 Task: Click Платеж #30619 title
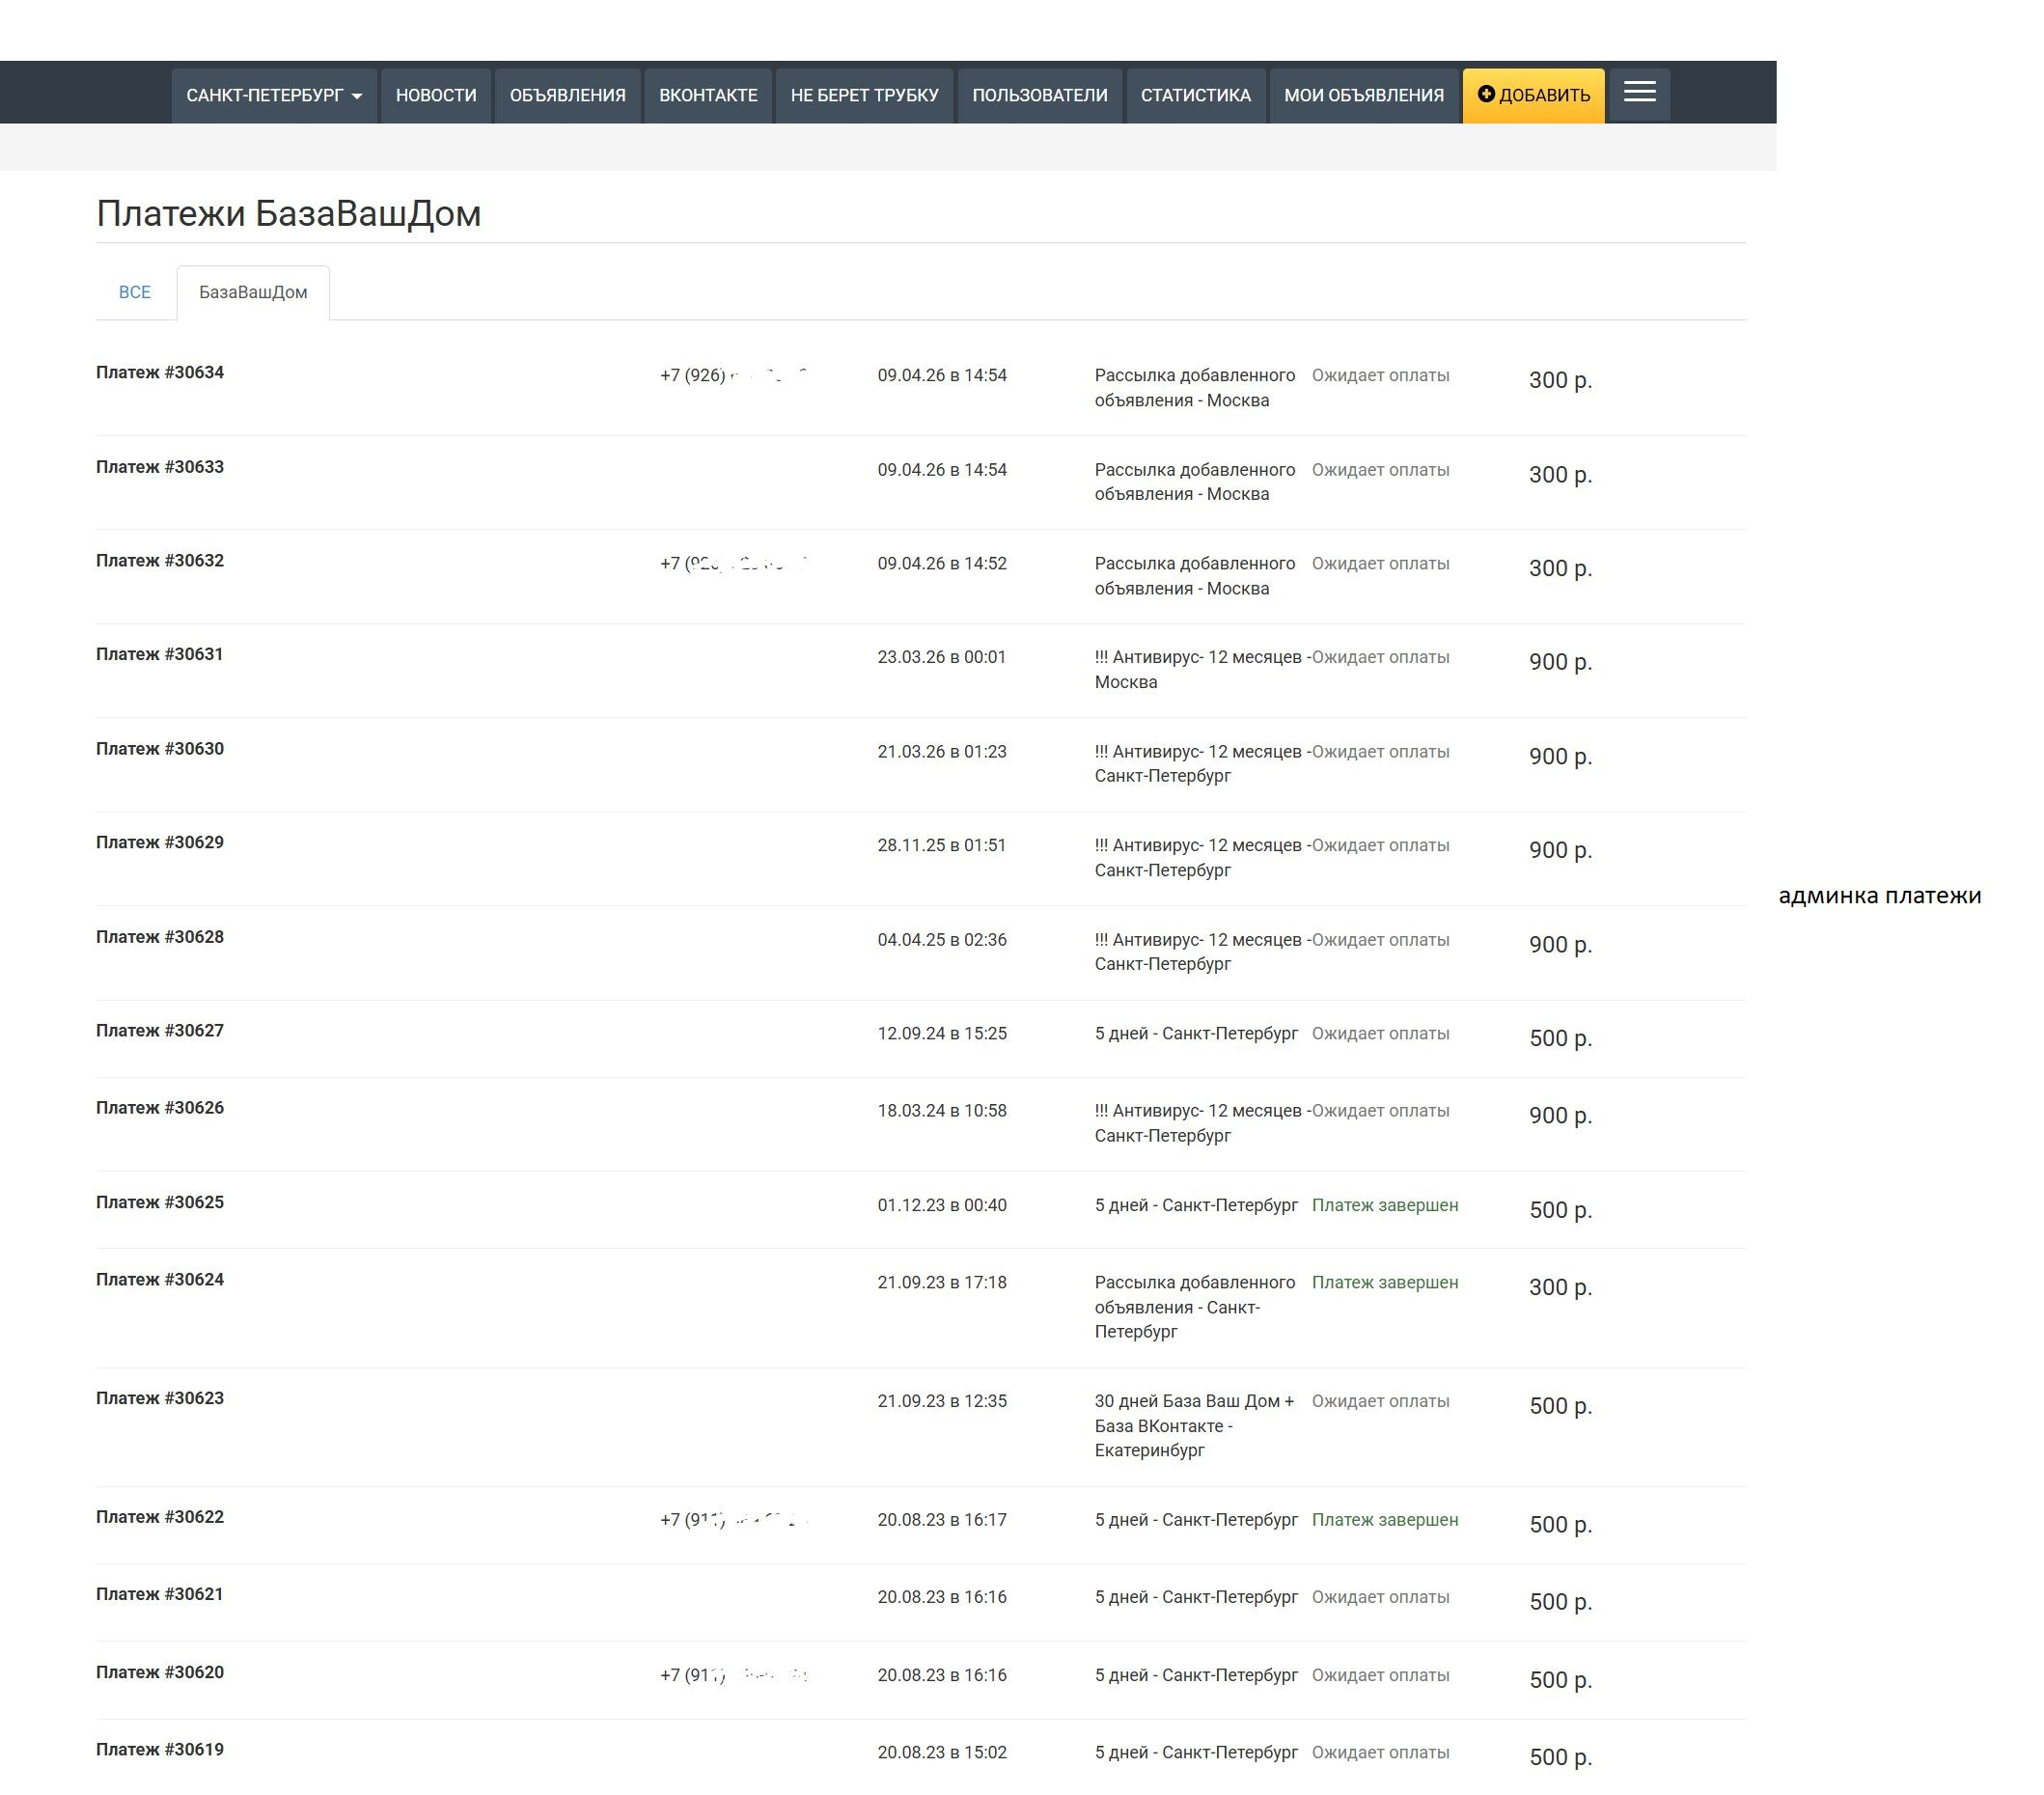pyautogui.click(x=160, y=1749)
